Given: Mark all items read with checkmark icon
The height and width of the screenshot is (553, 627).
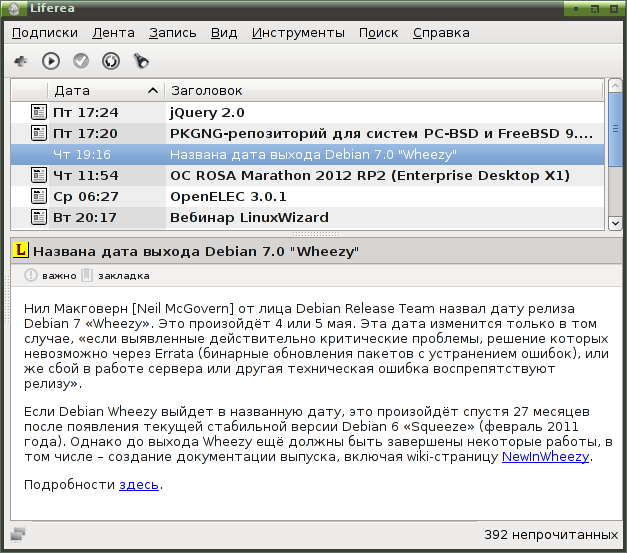Looking at the screenshot, I should [81, 61].
